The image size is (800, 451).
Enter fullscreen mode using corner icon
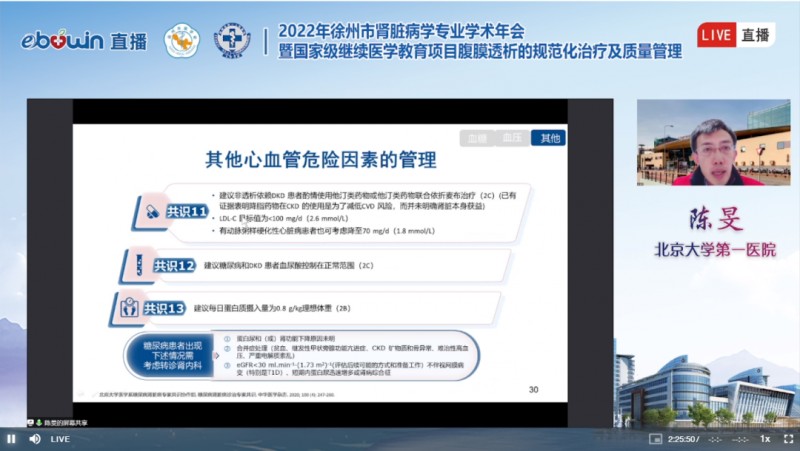pos(787,439)
